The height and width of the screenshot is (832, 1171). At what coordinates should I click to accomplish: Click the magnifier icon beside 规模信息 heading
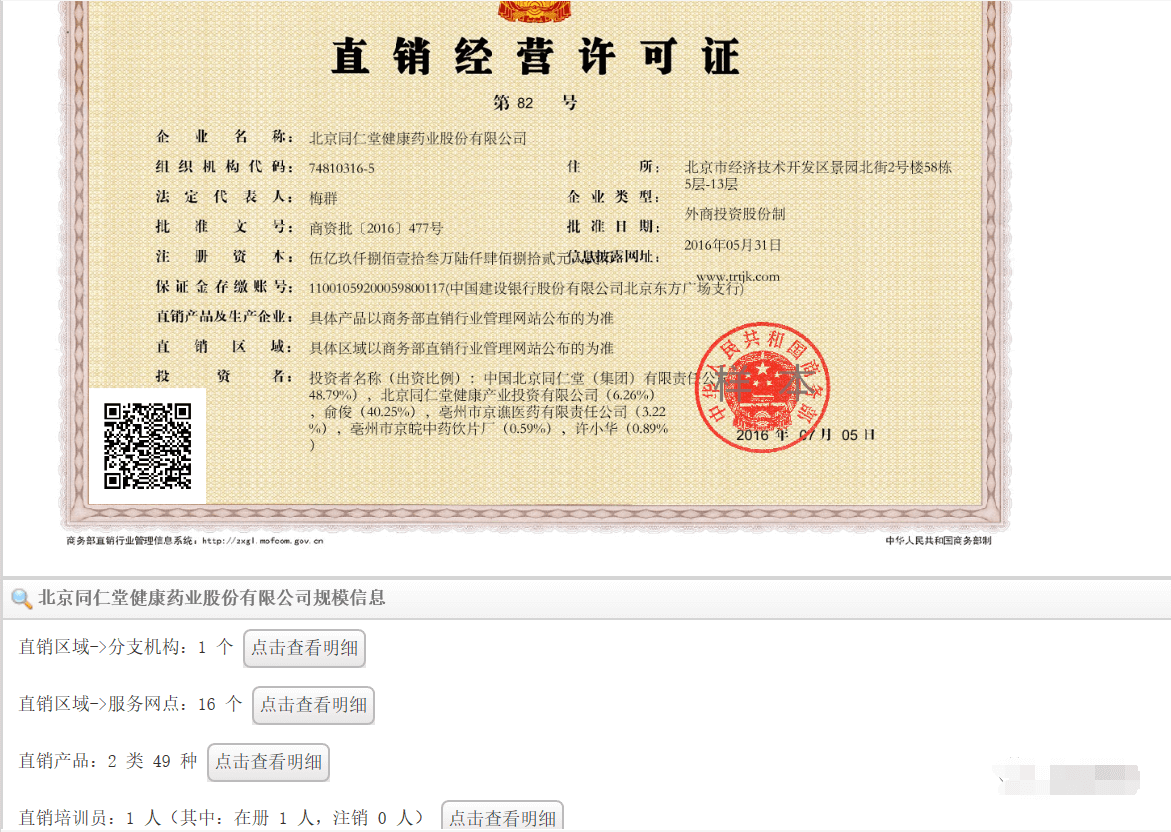pos(21,598)
